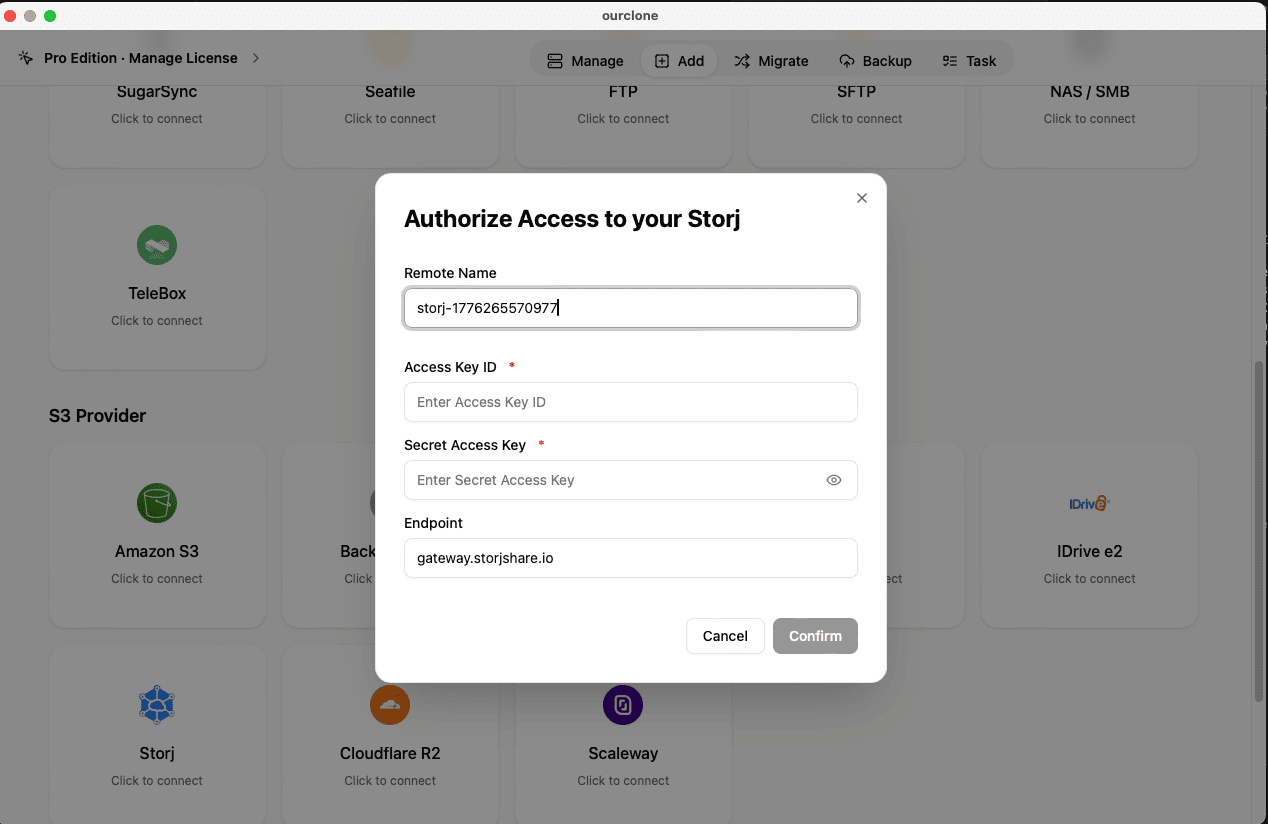
Task: Close the Authorize Access dialog
Action: 861,198
